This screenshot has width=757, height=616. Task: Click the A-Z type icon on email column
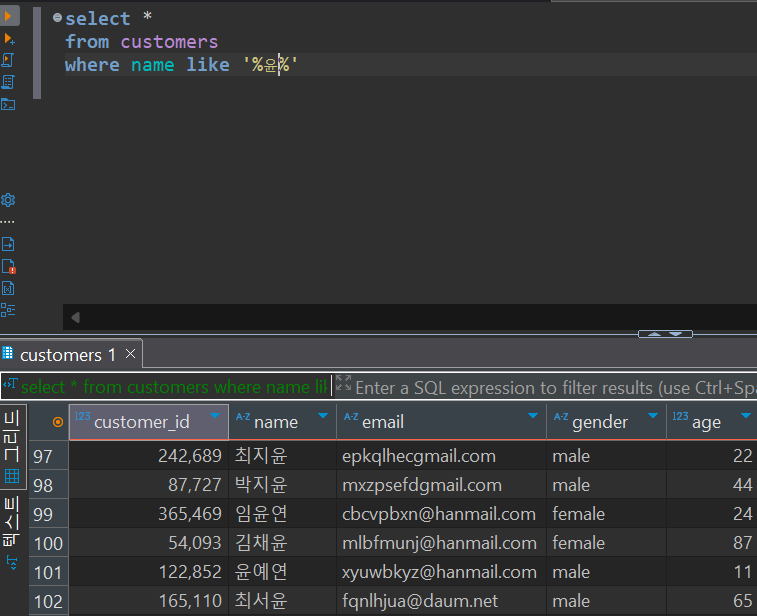point(351,416)
